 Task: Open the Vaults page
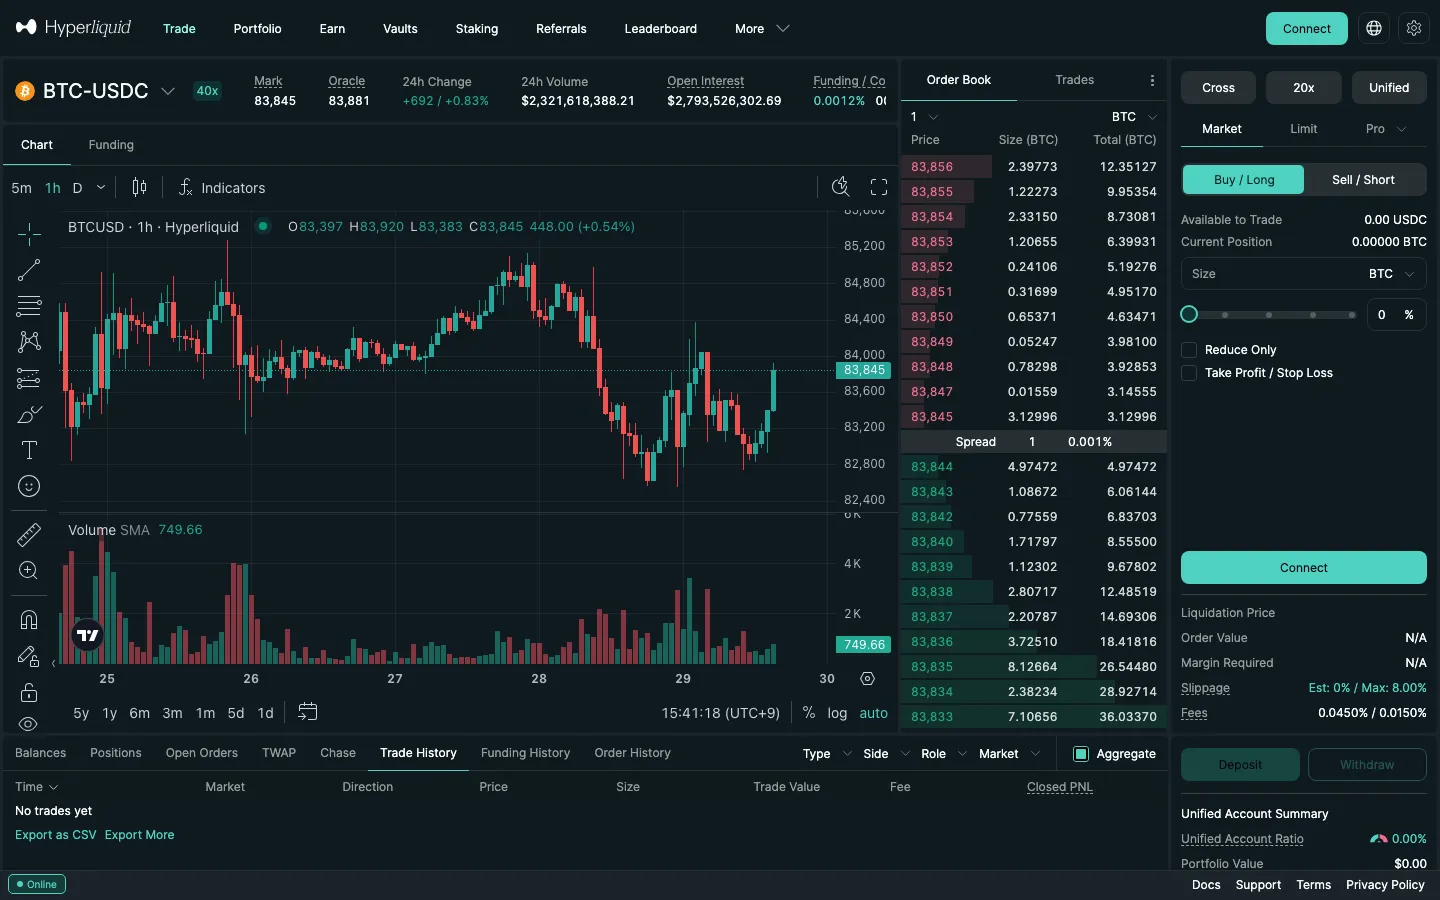[400, 29]
